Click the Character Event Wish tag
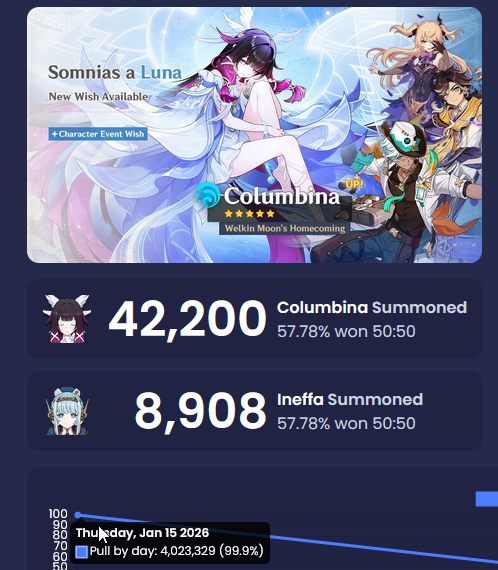This screenshot has height=570, width=498. 98,134
